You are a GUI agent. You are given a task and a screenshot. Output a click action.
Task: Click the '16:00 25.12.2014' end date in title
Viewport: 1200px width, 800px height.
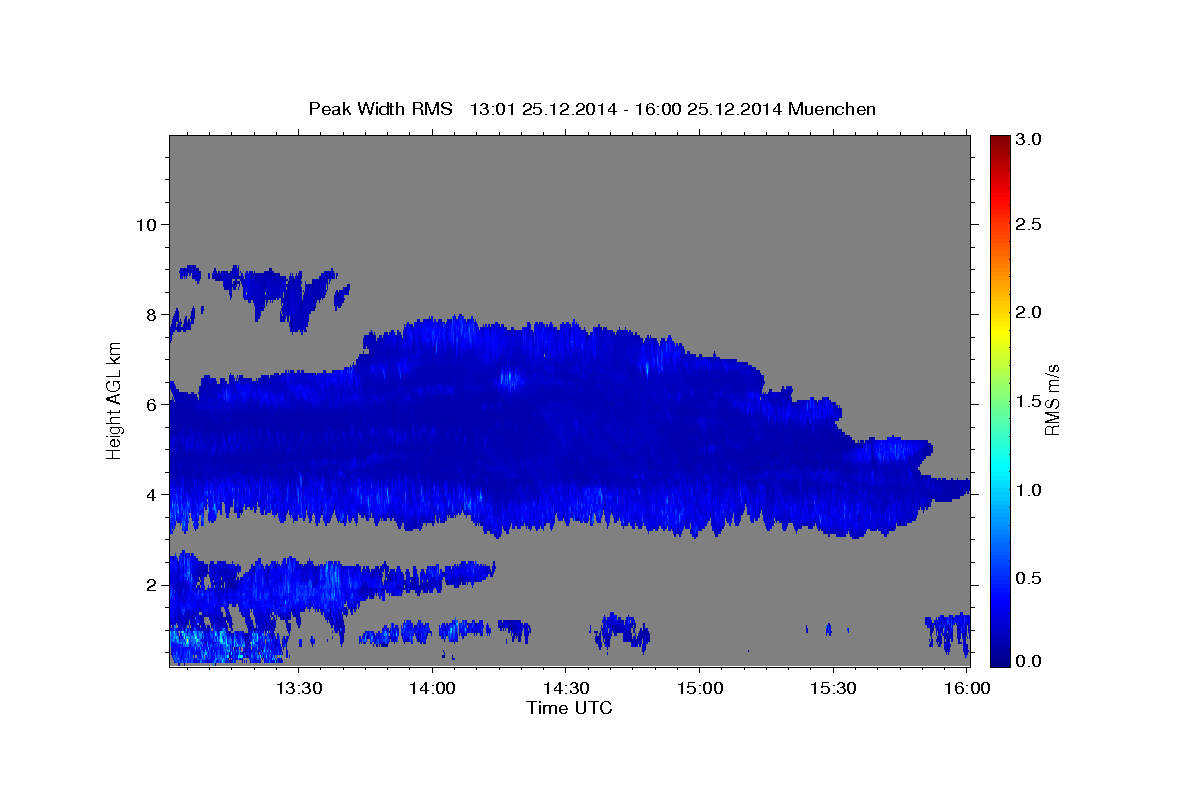pos(707,109)
